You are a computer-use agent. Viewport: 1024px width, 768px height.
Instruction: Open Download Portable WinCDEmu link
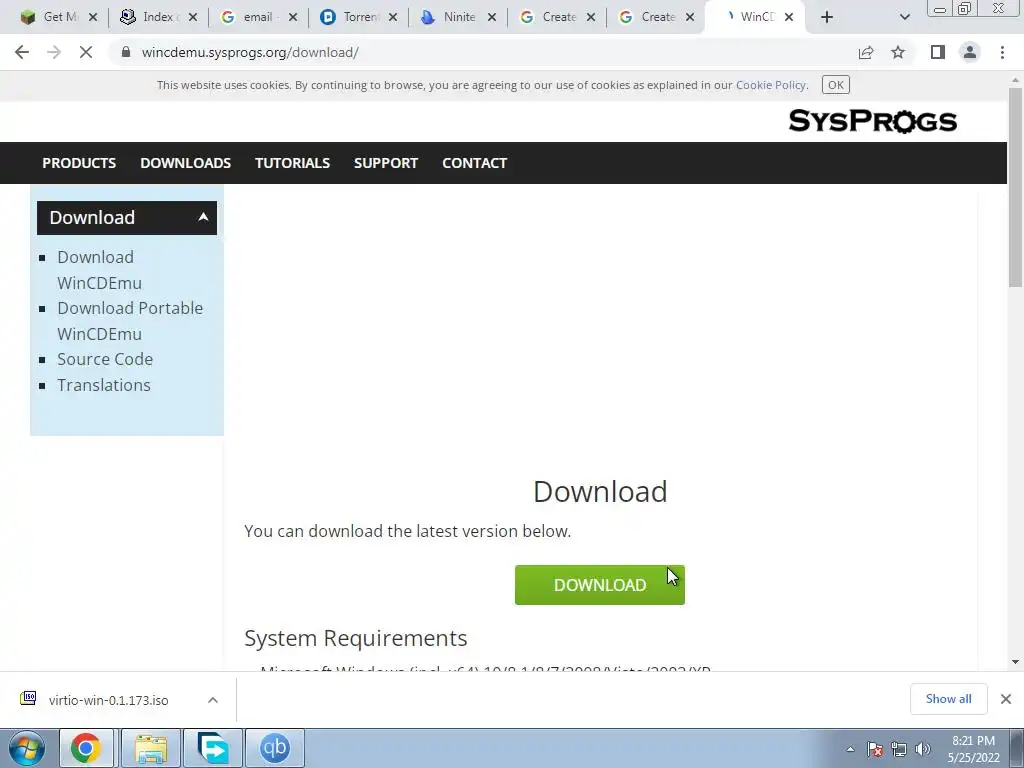[x=130, y=321]
